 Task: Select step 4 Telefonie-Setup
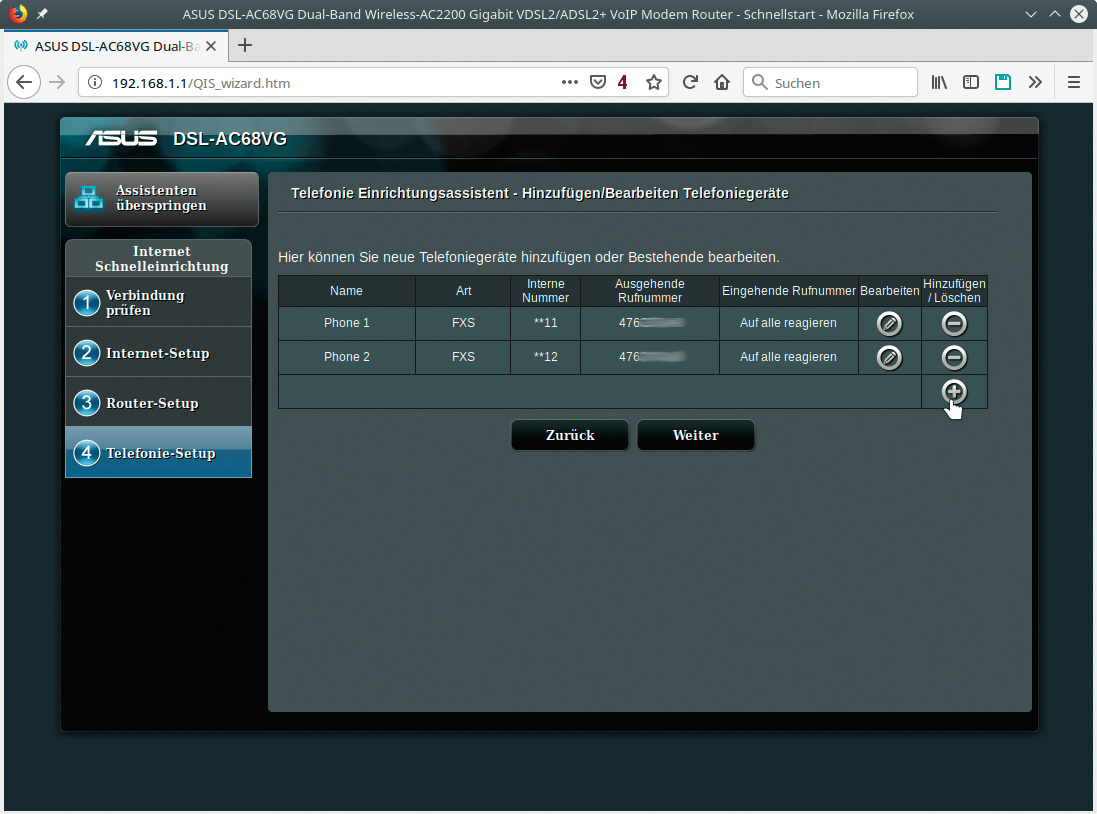coord(158,453)
